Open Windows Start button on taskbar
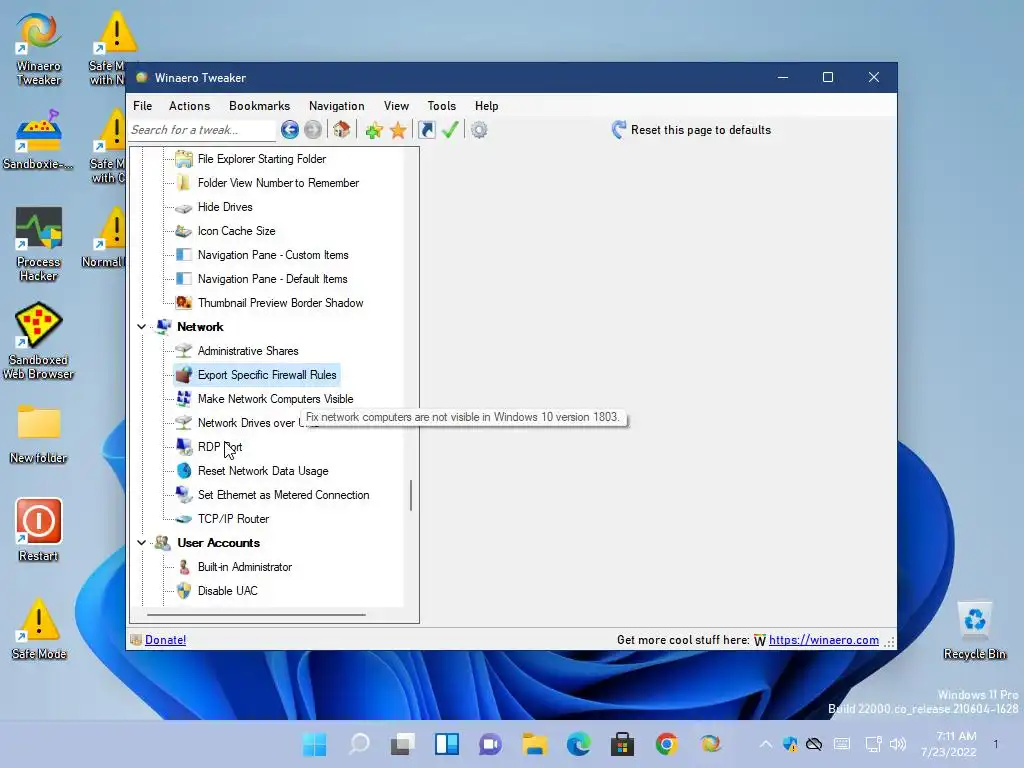The width and height of the screenshot is (1024, 768). (x=314, y=744)
